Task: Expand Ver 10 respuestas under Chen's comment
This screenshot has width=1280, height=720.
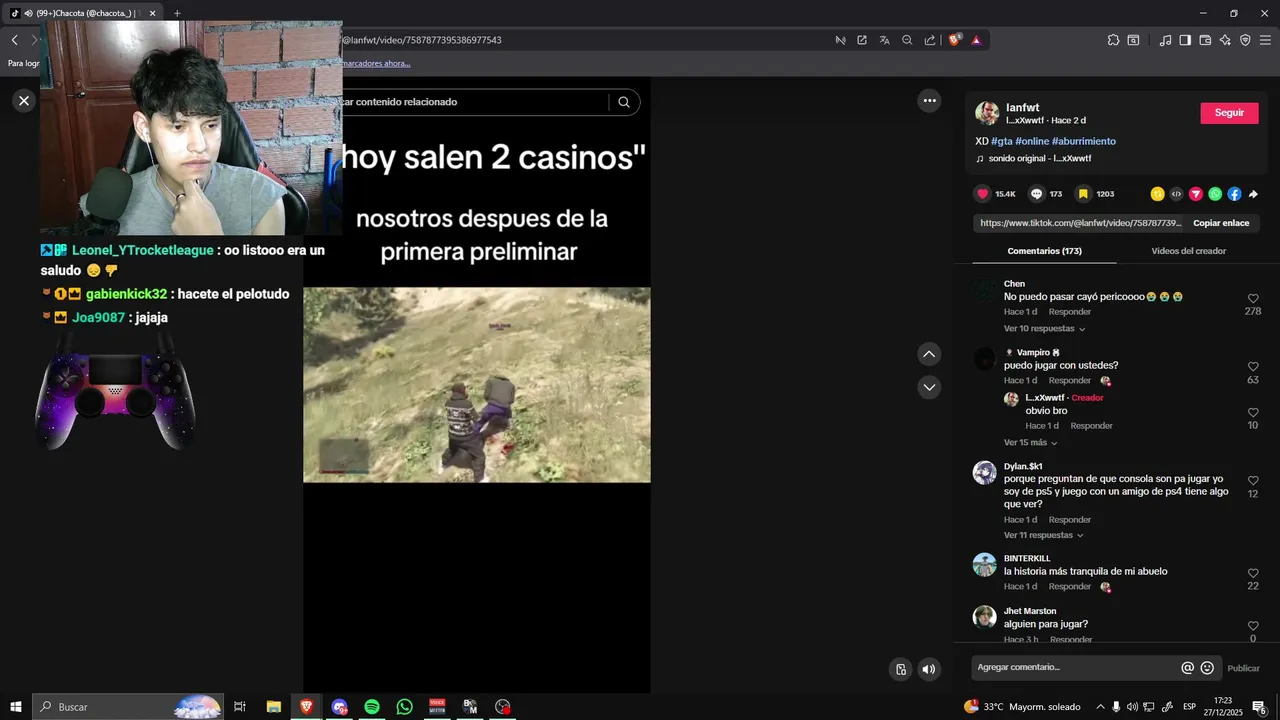Action: (1044, 329)
